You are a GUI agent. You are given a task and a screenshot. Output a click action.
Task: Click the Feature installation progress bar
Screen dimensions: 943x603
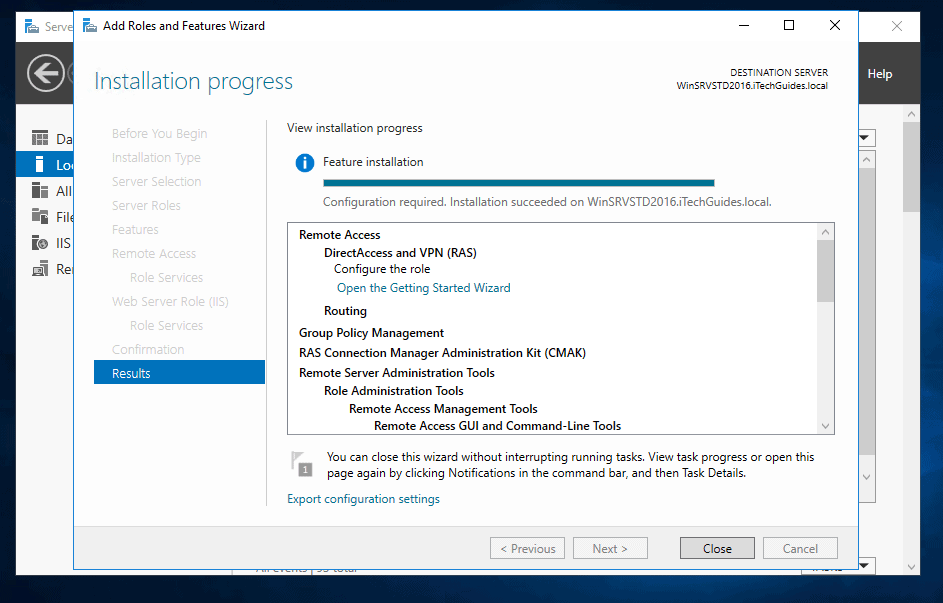point(518,183)
